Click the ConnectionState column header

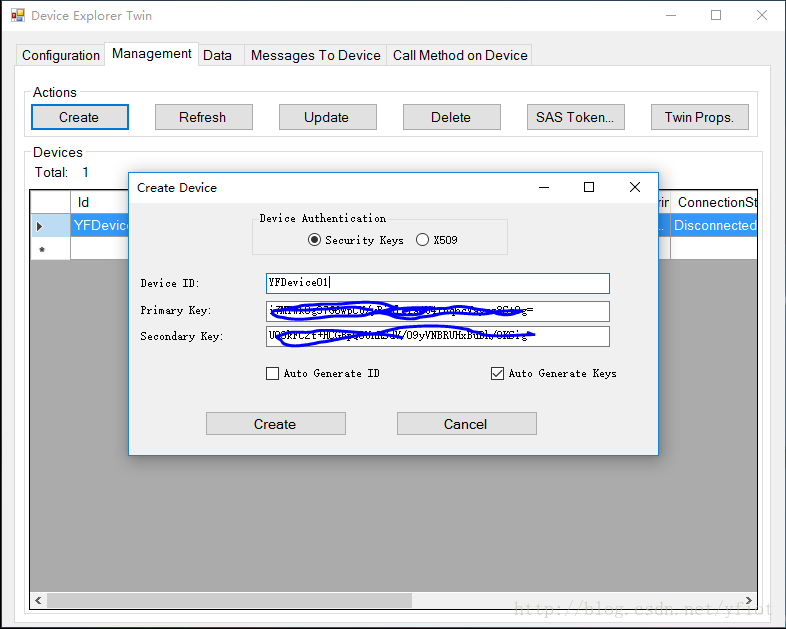pyautogui.click(x=714, y=202)
